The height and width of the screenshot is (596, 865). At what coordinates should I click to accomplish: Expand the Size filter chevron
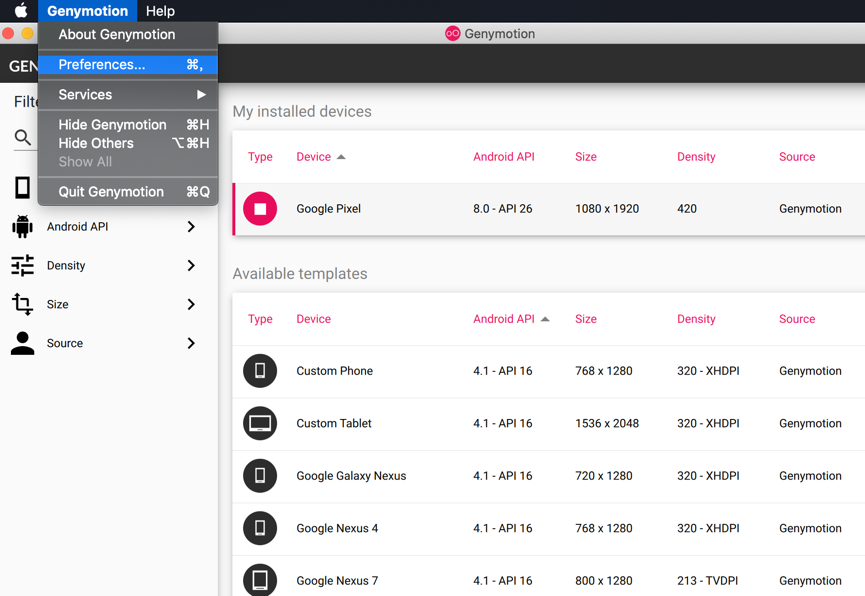pos(191,304)
